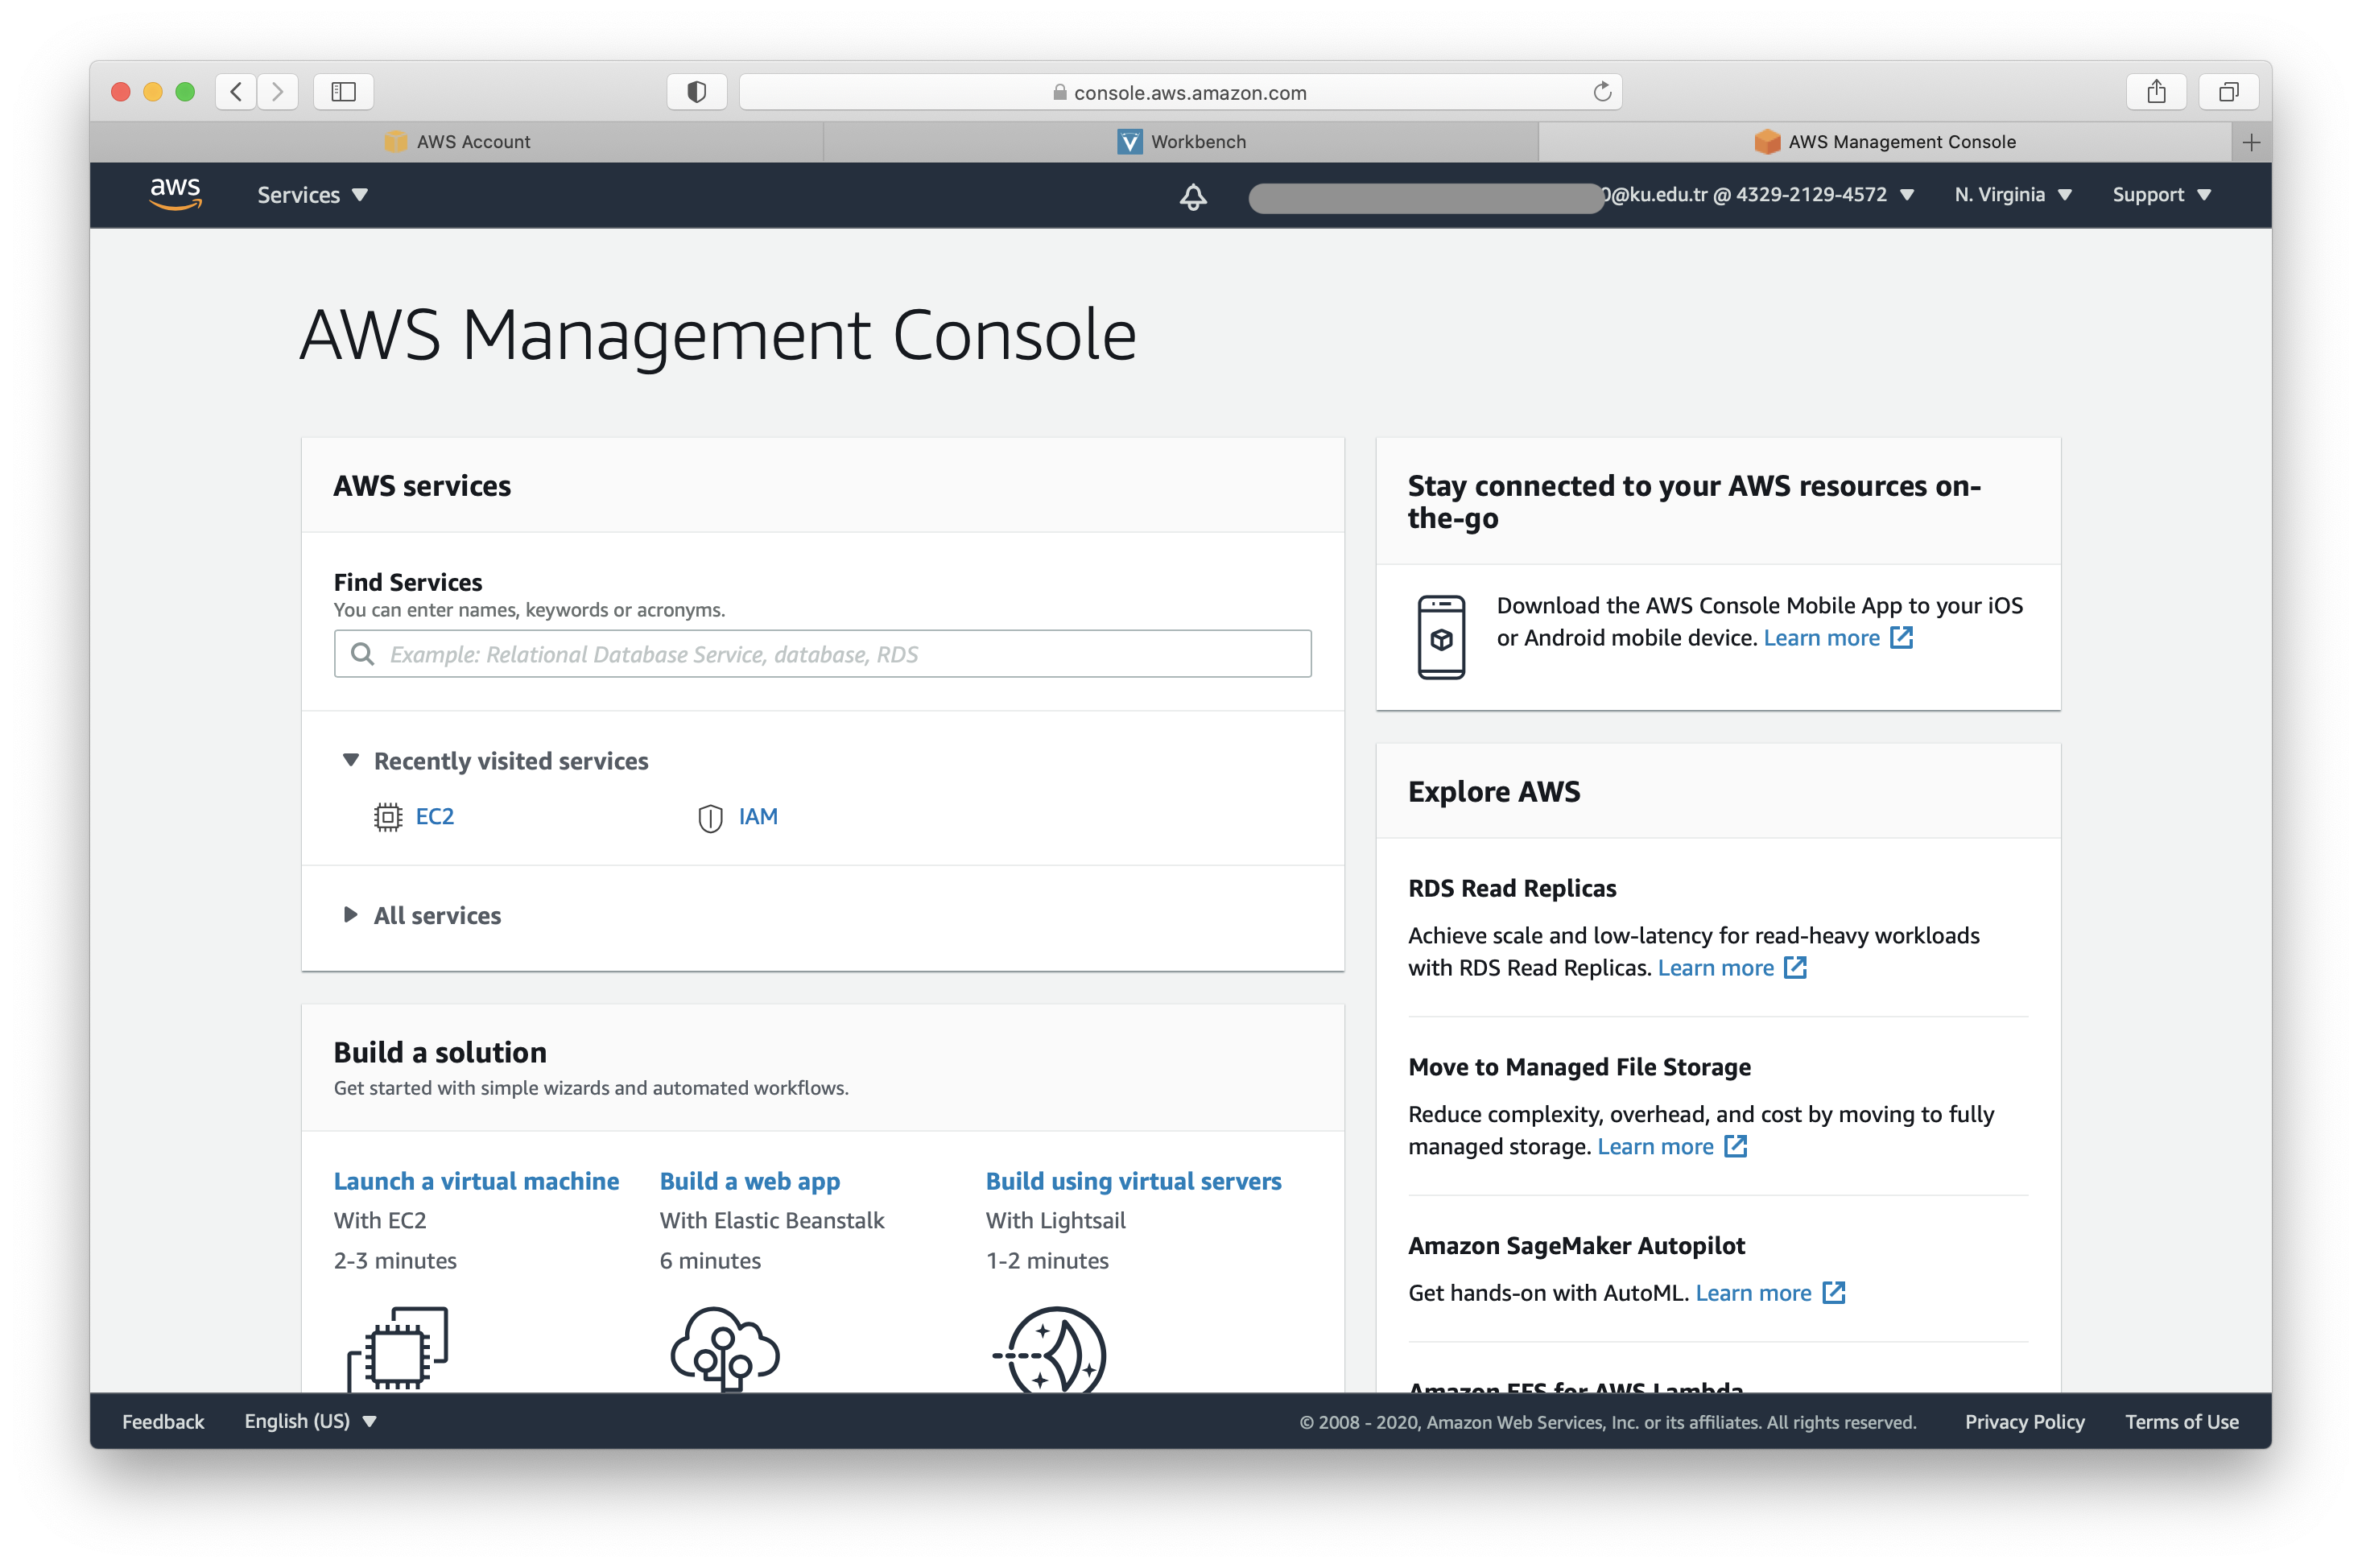Open the N. Virginia region selector
Image resolution: width=2362 pixels, height=1568 pixels.
coord(2012,194)
